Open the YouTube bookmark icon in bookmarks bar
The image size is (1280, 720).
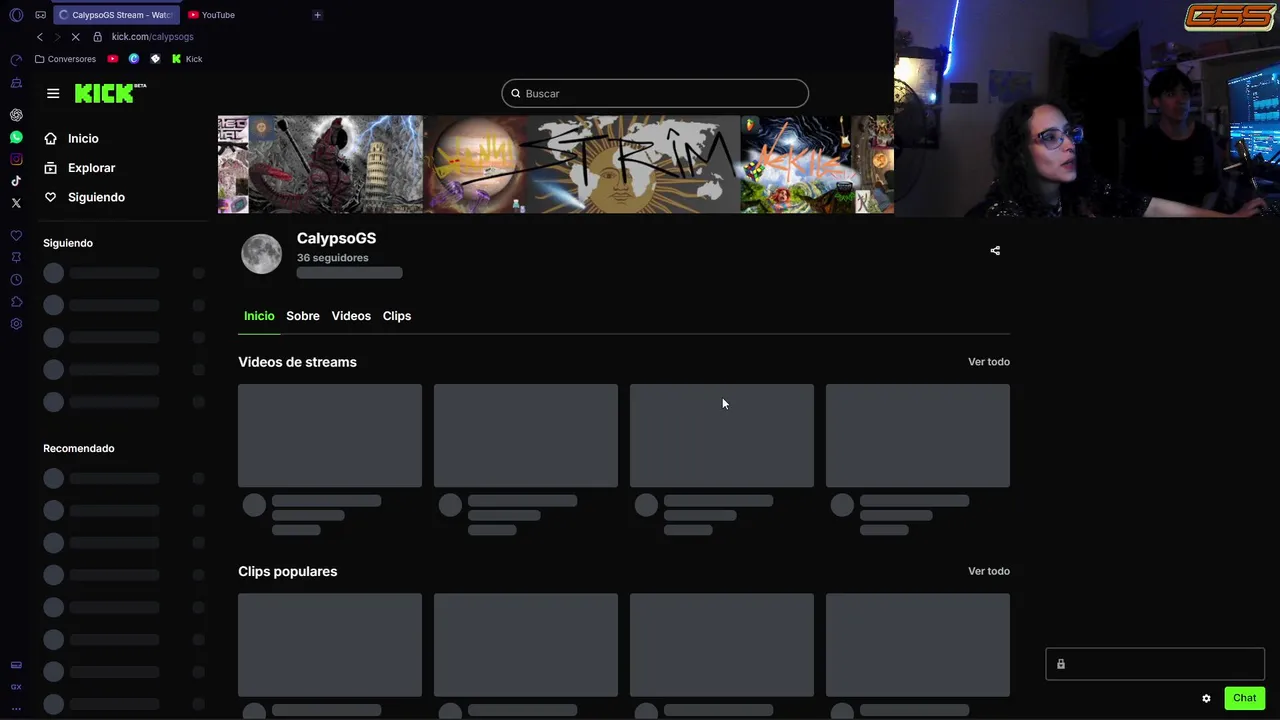[112, 59]
